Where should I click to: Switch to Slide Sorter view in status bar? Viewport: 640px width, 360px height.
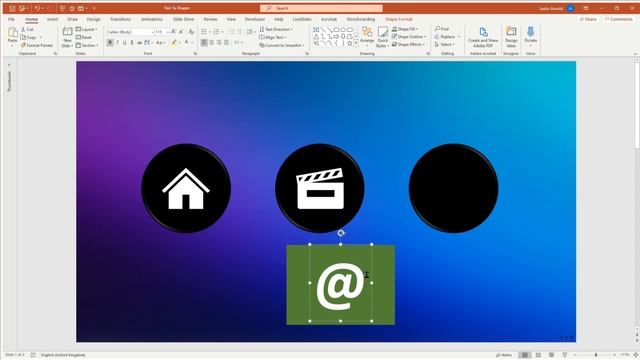point(538,355)
